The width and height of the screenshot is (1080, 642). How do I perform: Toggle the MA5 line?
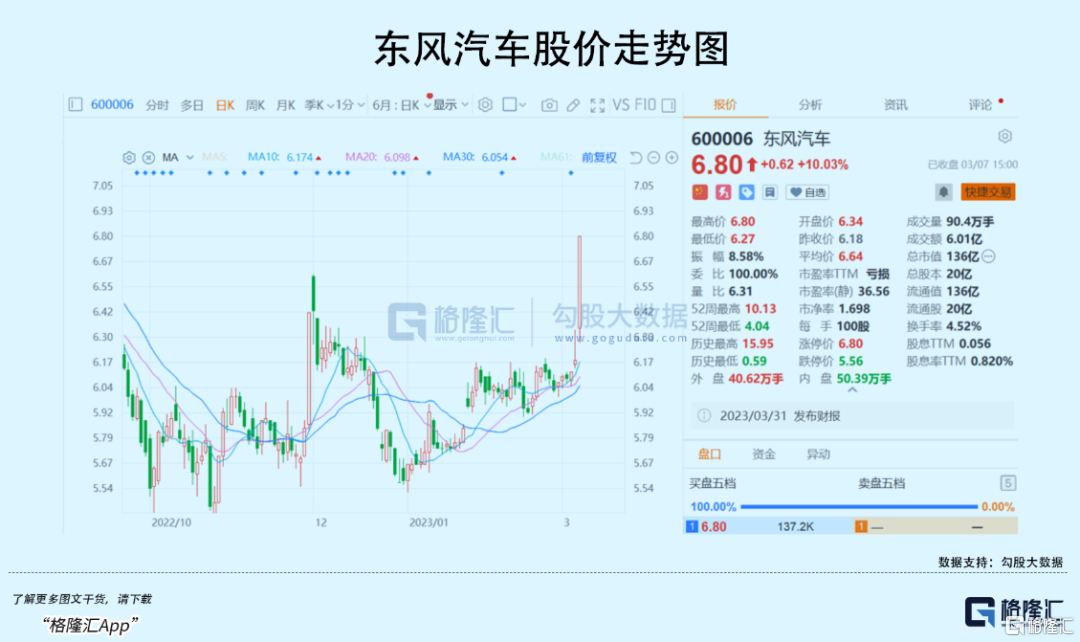click(x=214, y=157)
